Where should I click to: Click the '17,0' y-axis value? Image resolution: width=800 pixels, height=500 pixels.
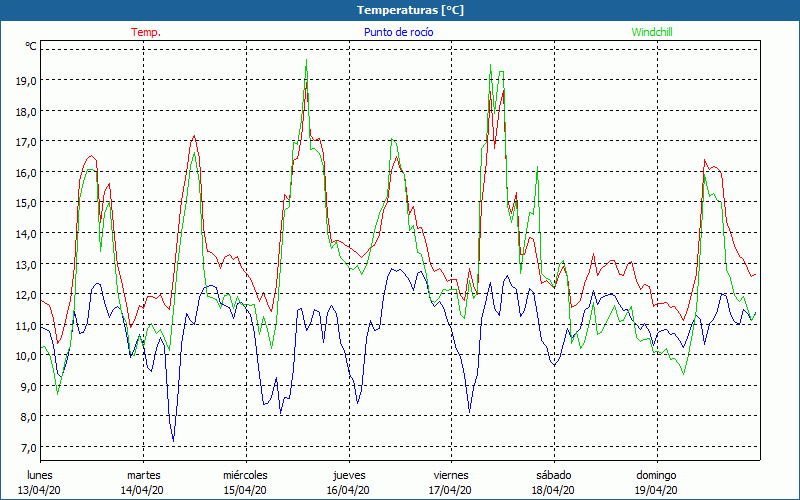(25, 142)
